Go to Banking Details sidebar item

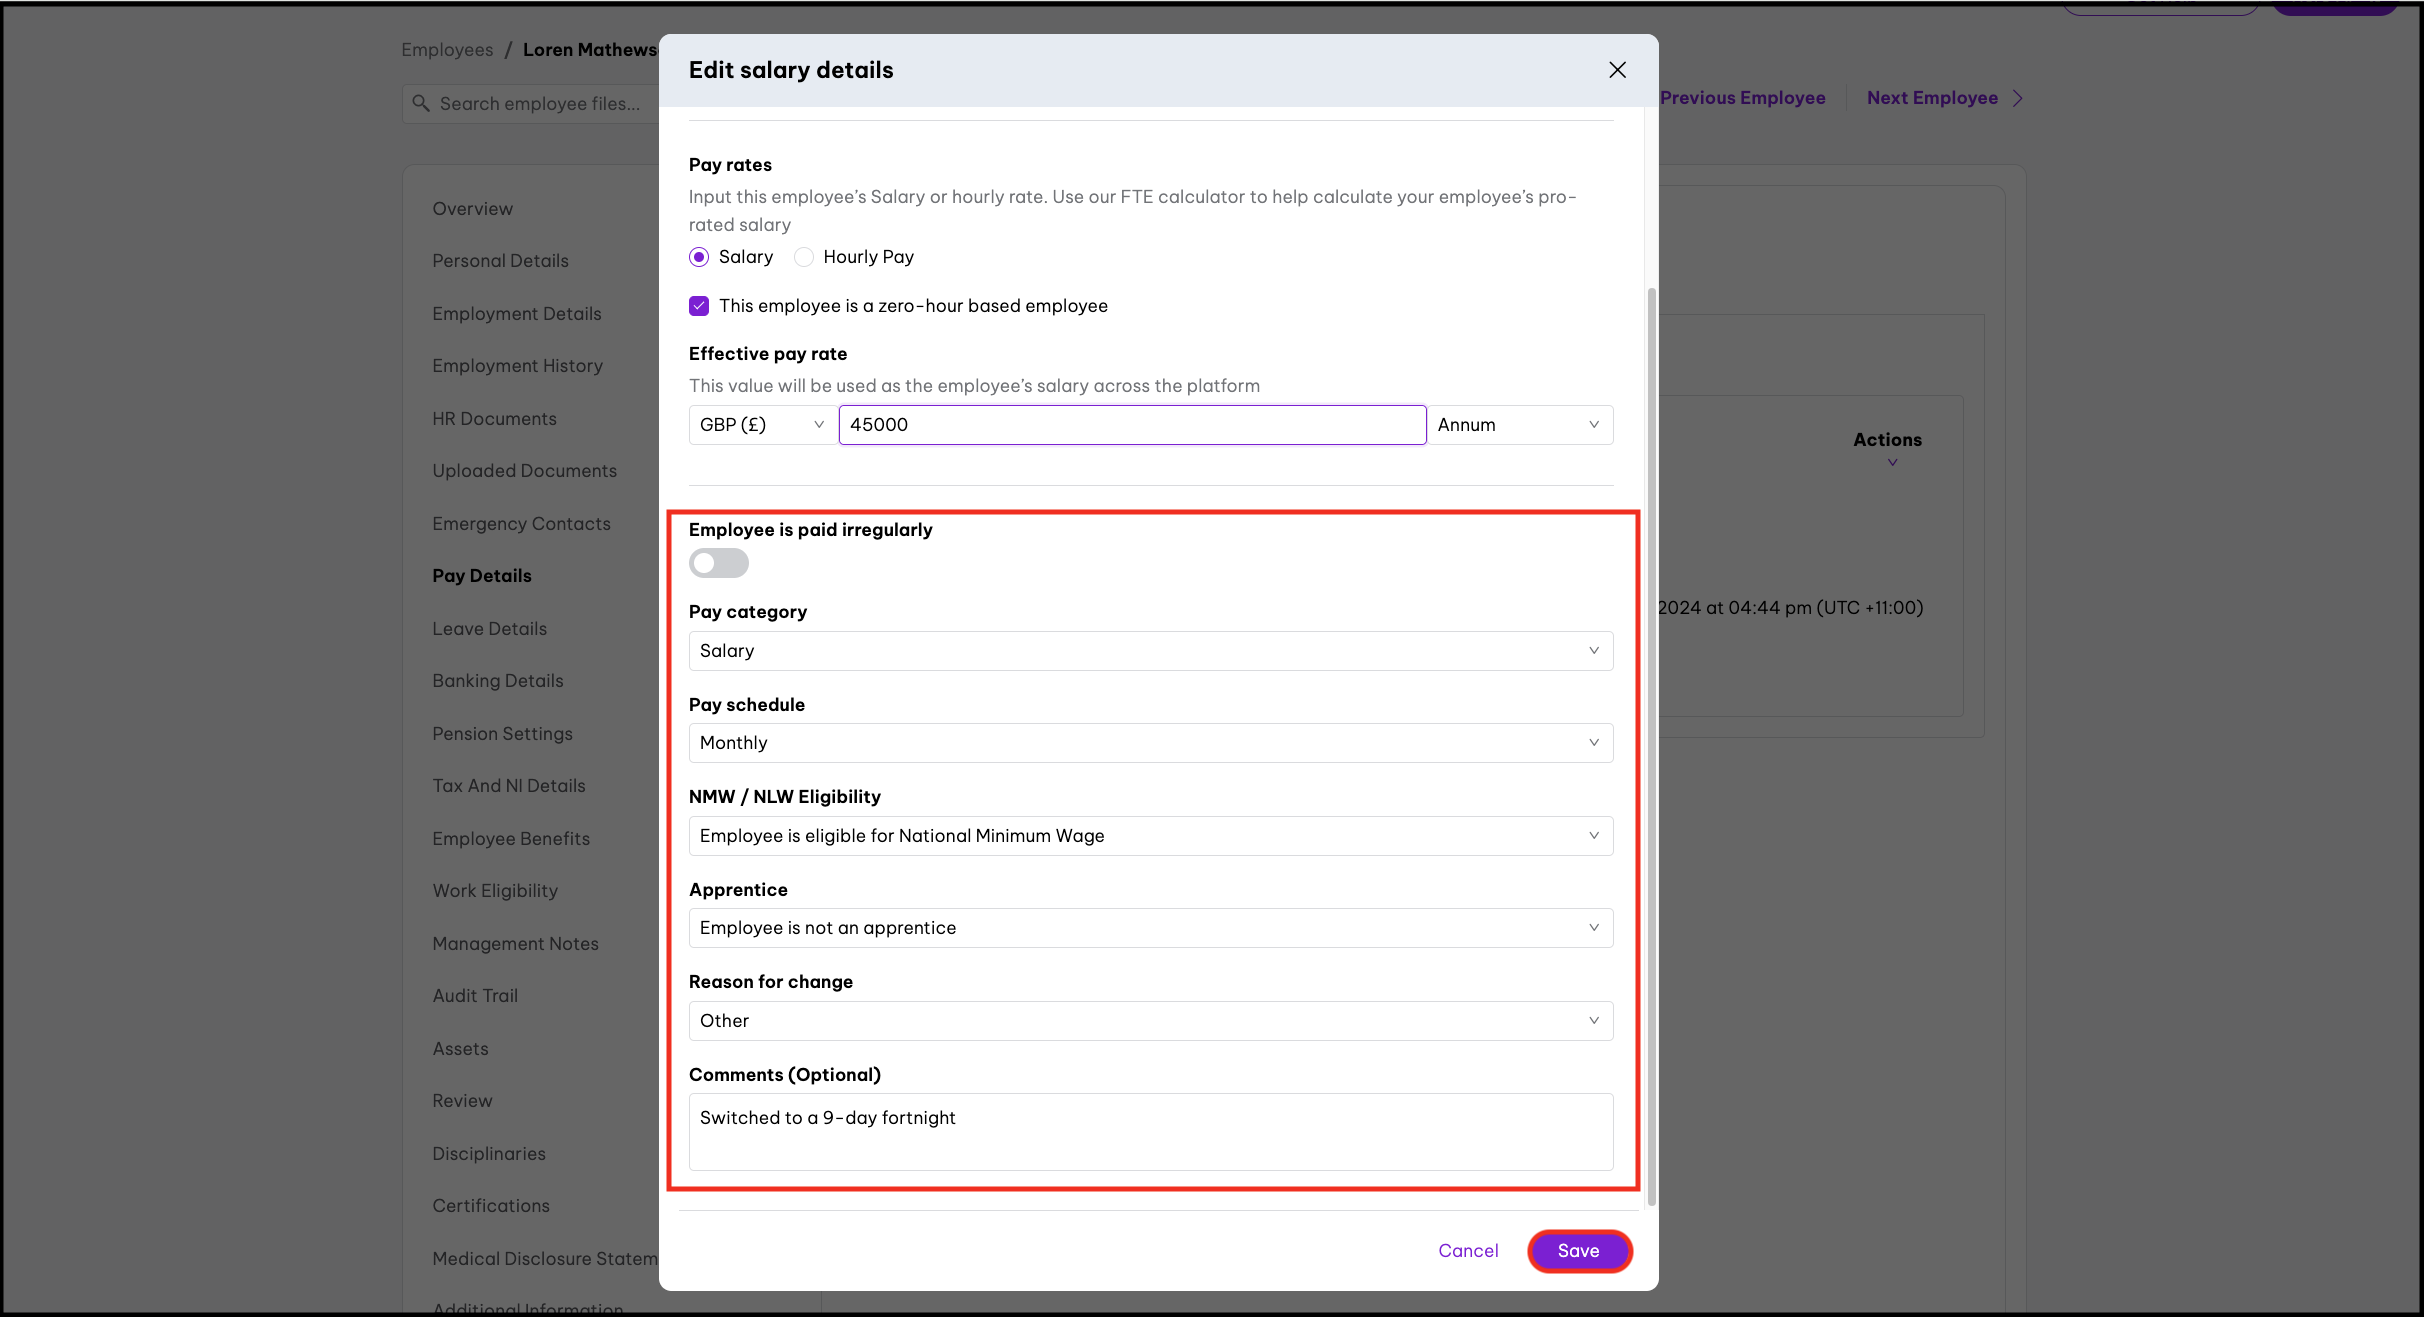click(498, 681)
